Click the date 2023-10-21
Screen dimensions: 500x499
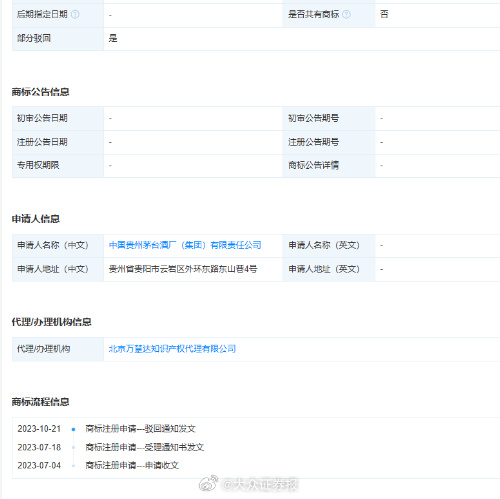tap(39, 429)
